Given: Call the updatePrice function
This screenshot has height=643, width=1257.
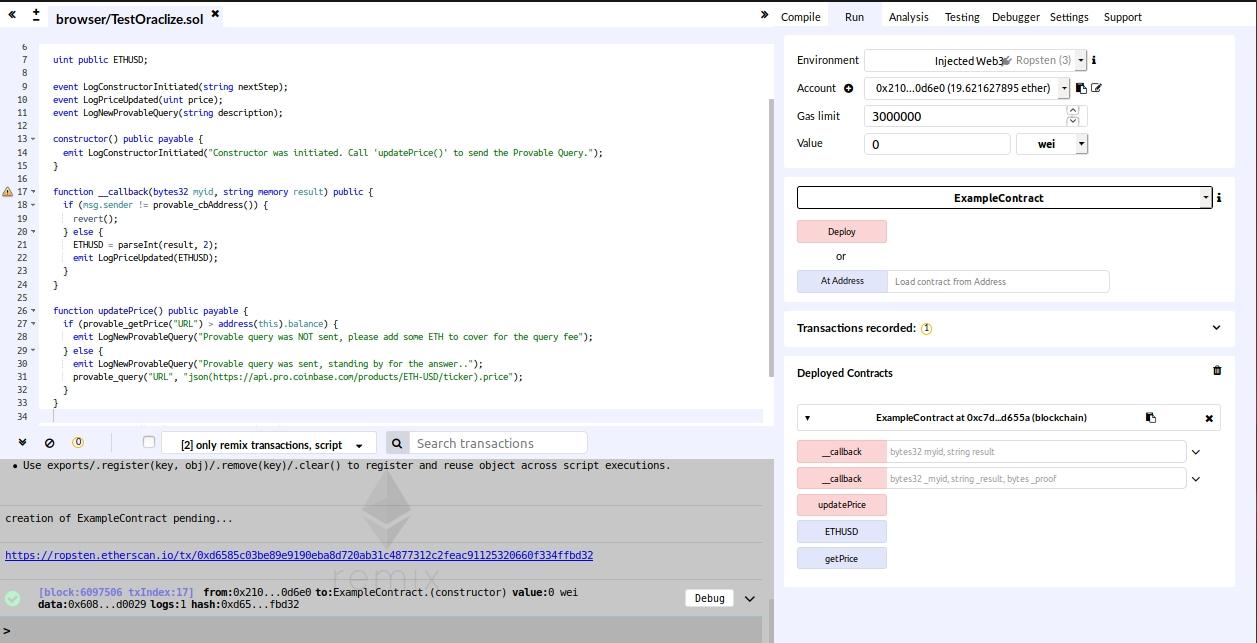Looking at the screenshot, I should [842, 505].
